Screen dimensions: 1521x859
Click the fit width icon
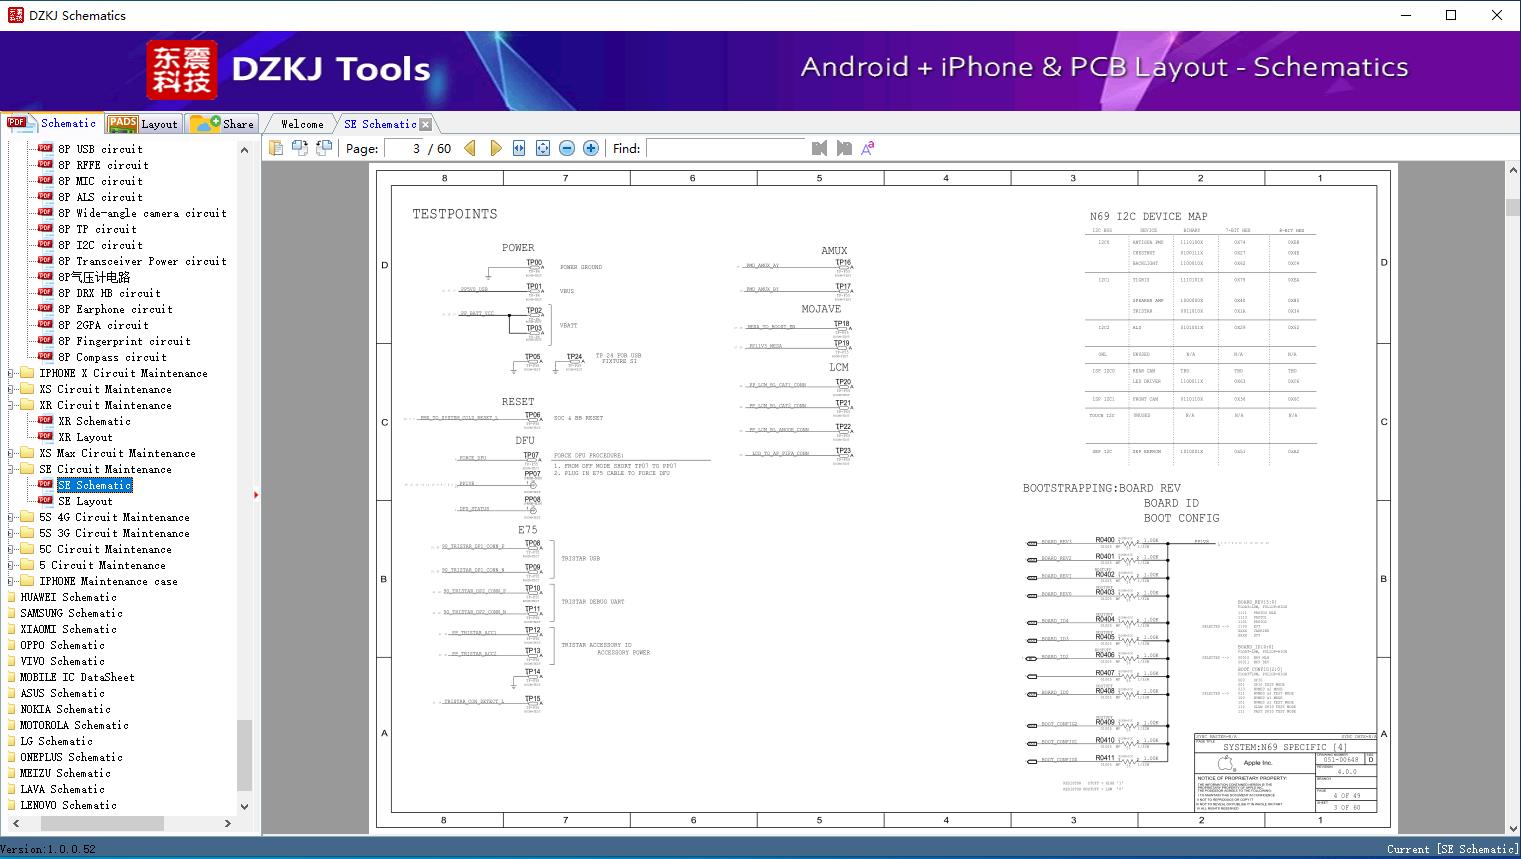pyautogui.click(x=519, y=148)
